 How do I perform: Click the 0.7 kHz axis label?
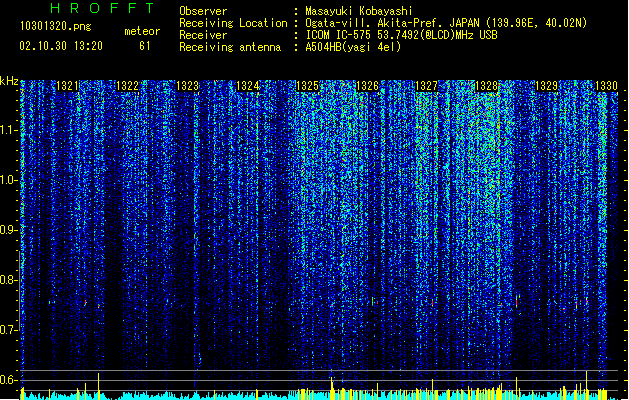point(9,330)
